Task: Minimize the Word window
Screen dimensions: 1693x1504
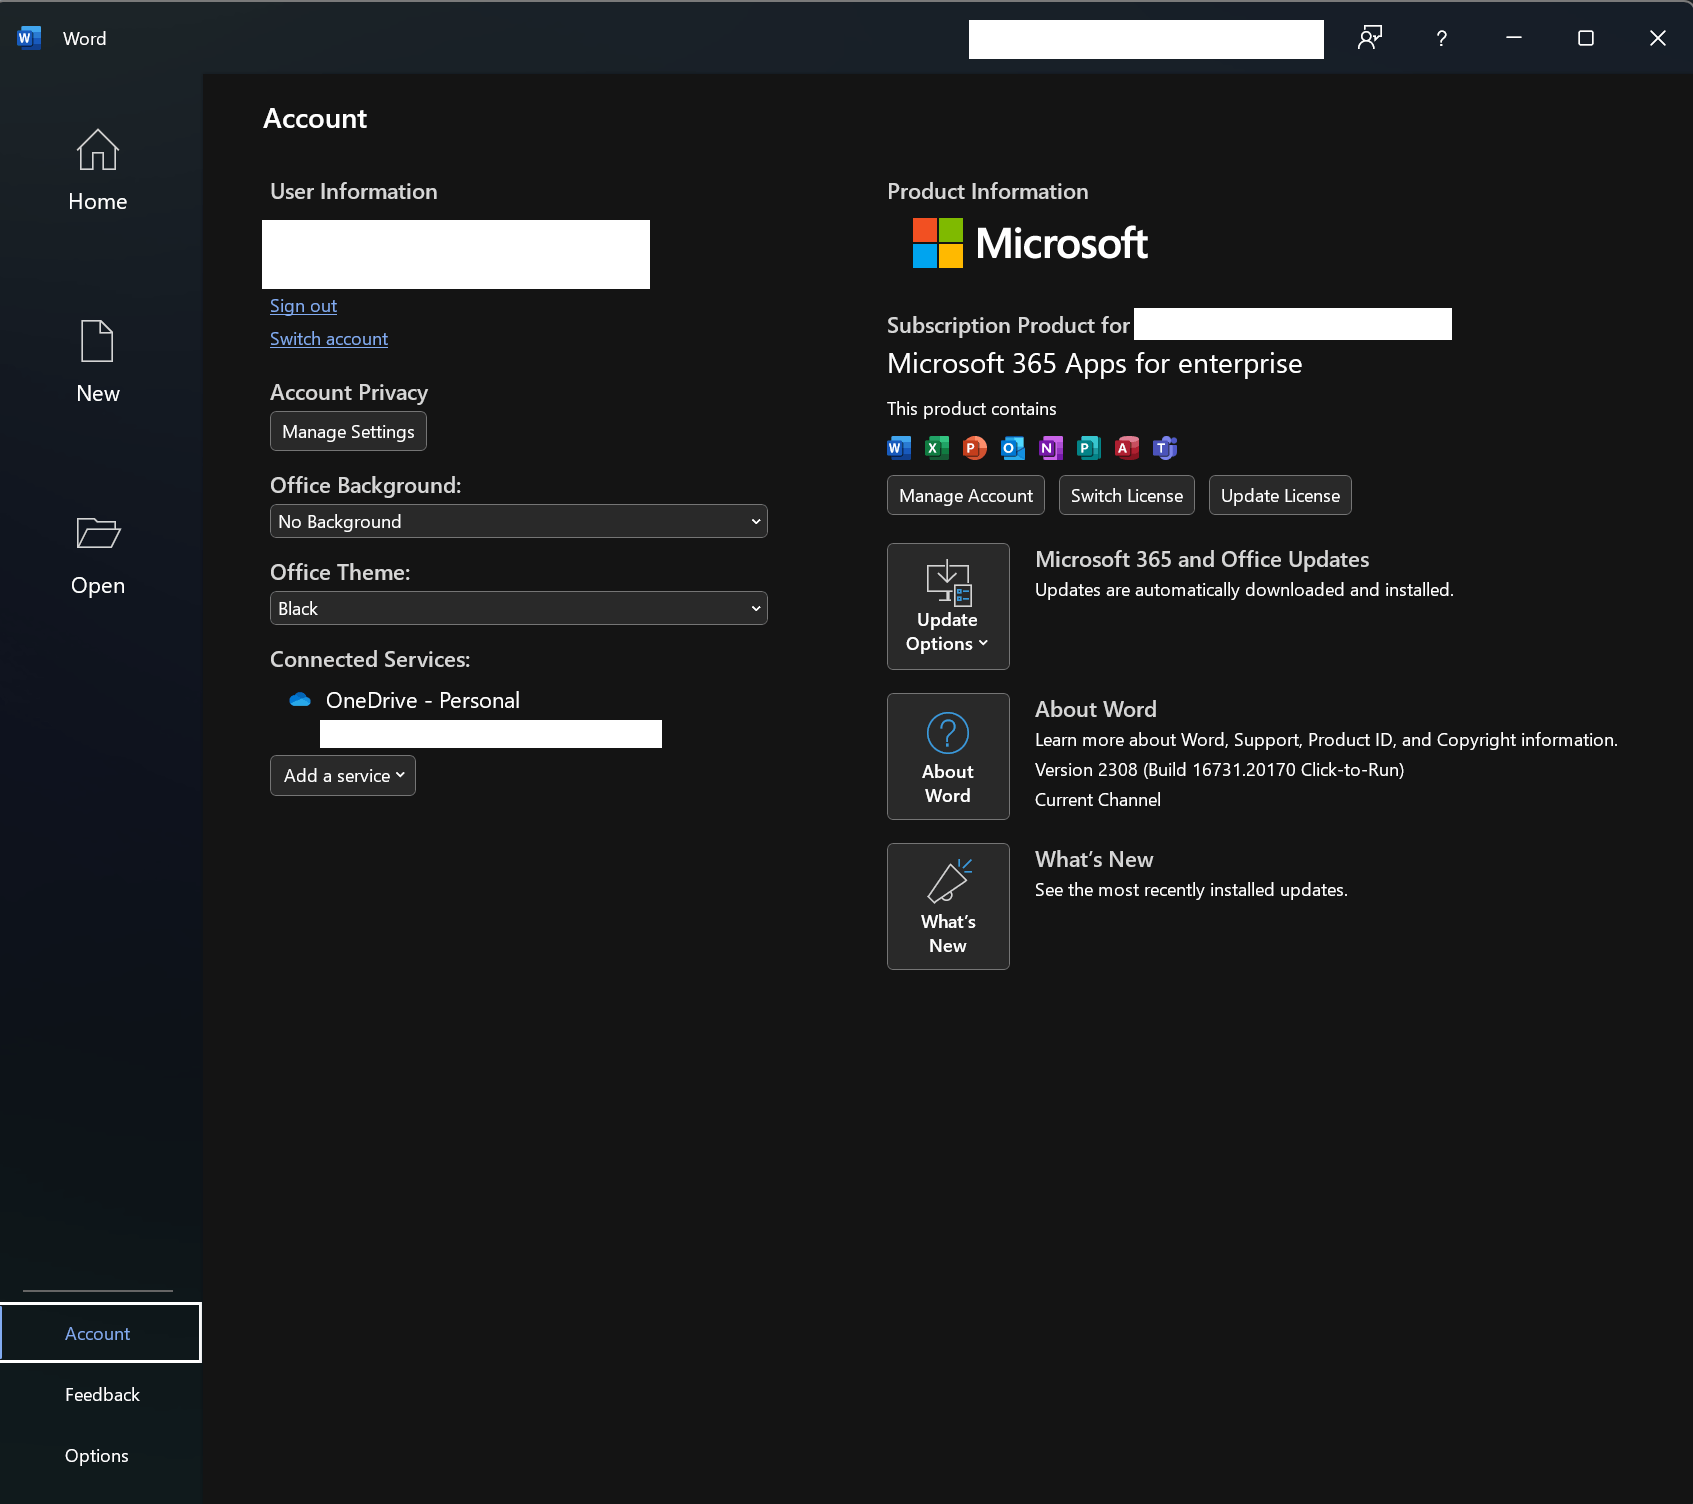Action: (x=1514, y=38)
